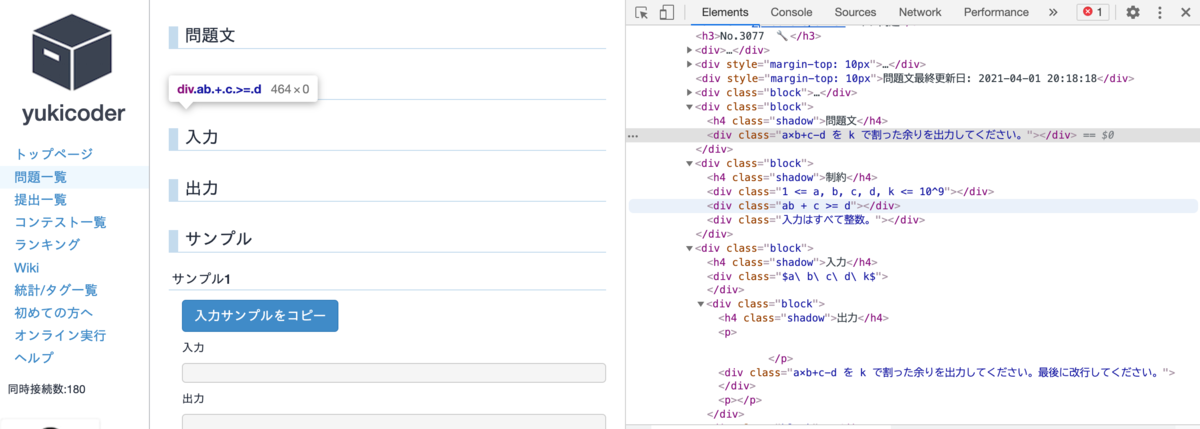
Task: Show more DevTools tabs with the » icon
Action: [1052, 12]
